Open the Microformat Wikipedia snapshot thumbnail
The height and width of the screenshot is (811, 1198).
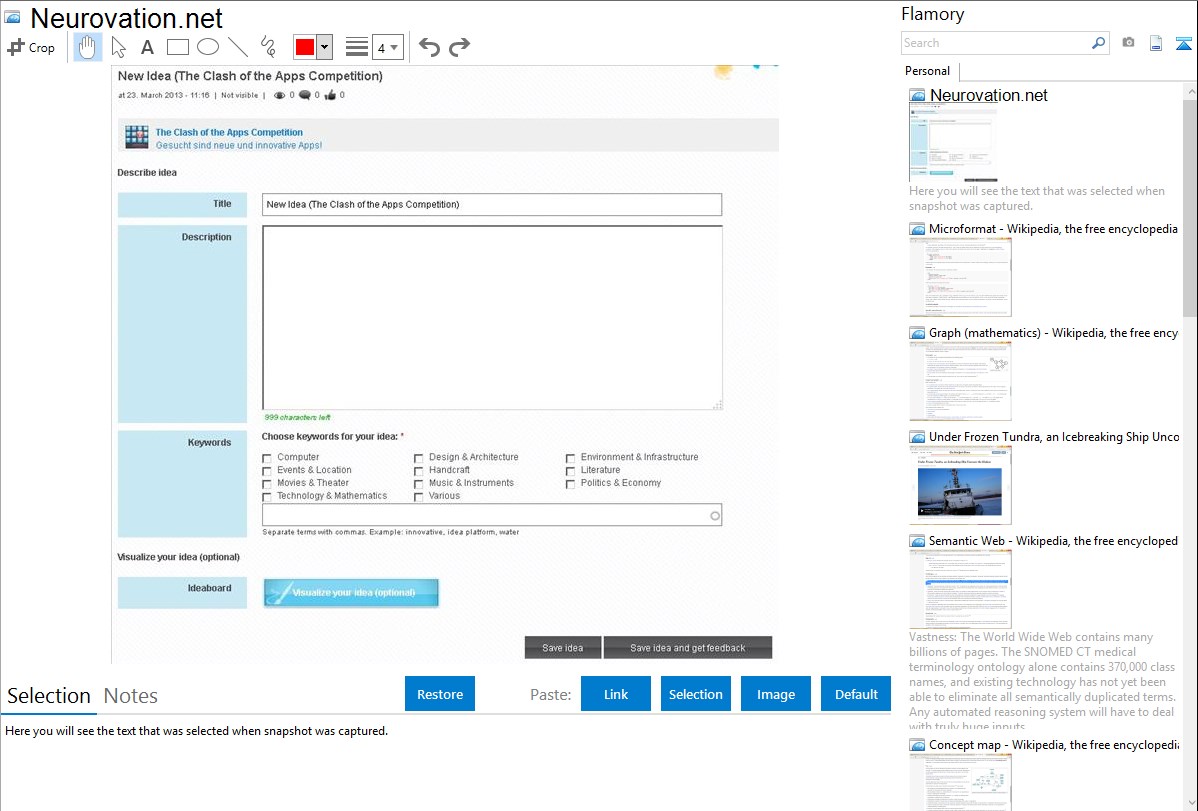[960, 277]
